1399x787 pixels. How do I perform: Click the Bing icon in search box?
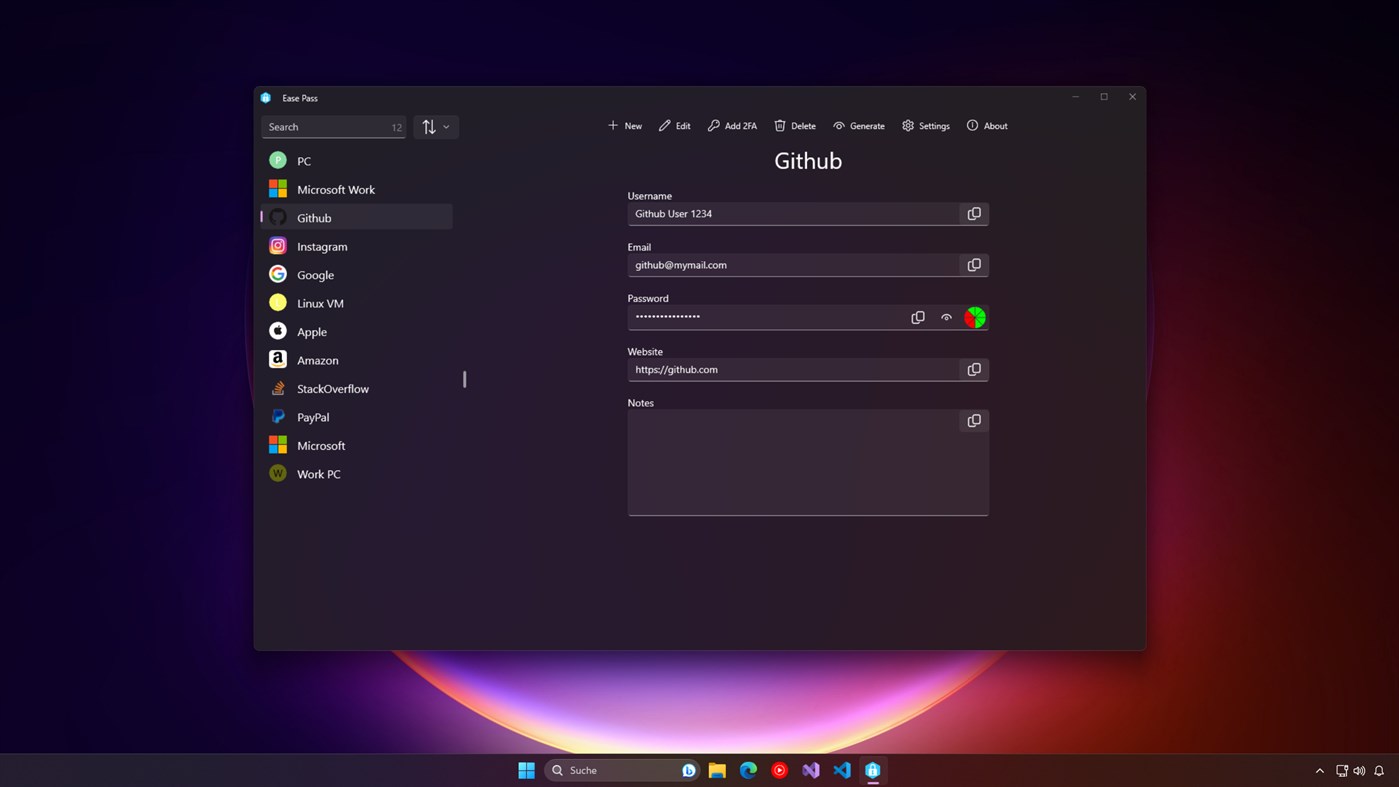click(x=688, y=770)
